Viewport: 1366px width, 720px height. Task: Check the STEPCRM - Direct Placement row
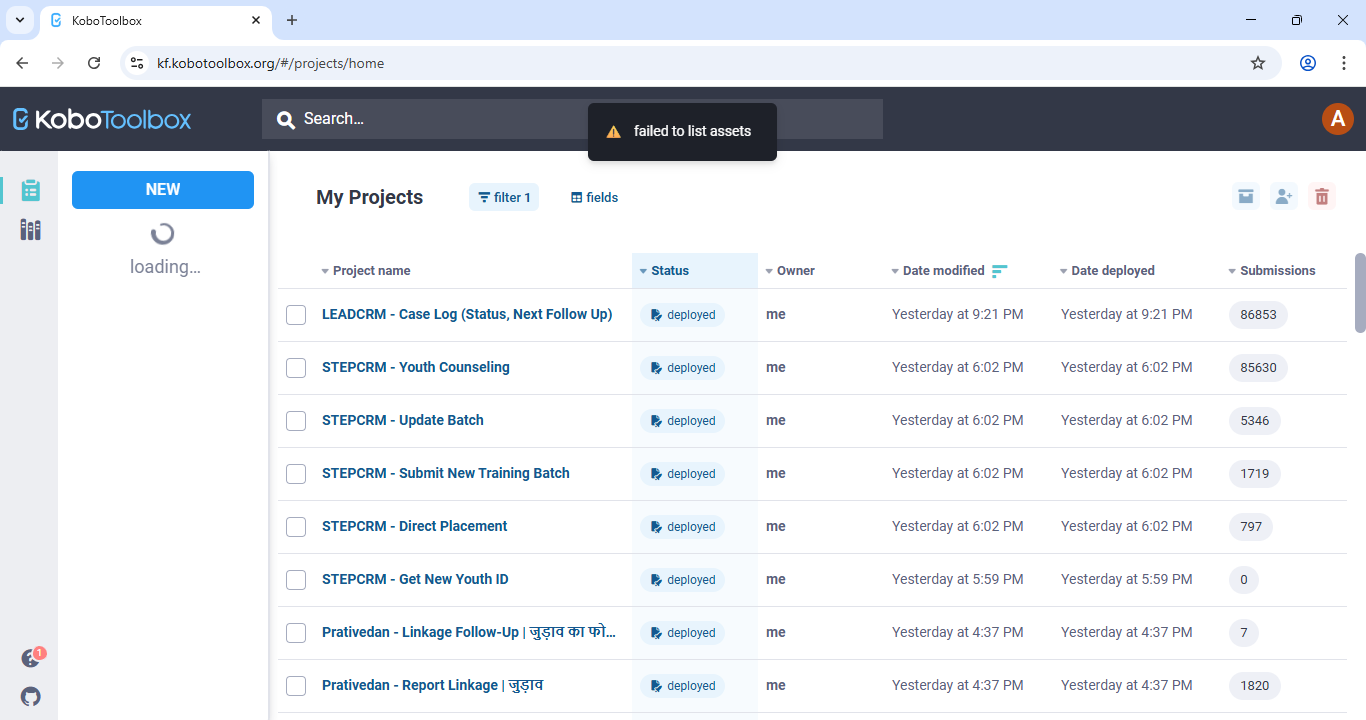[296, 527]
